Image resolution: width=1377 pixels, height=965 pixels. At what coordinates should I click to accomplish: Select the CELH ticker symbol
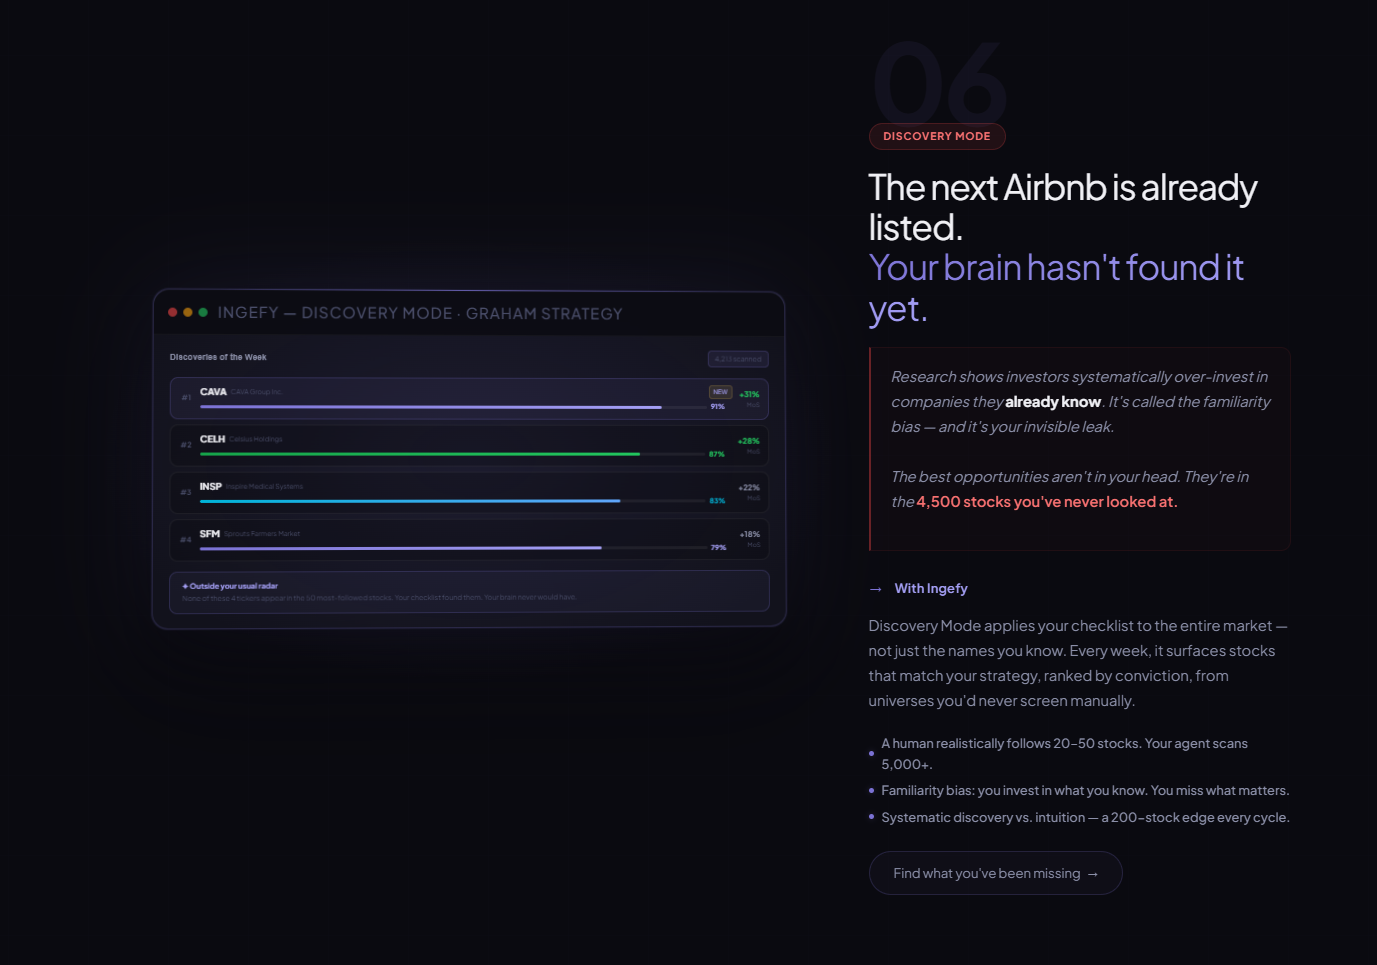[x=212, y=439]
